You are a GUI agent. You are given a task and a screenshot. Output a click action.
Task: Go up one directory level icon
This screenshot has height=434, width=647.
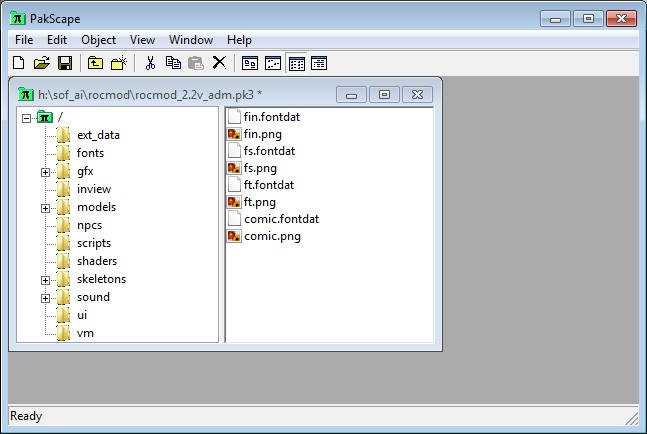click(x=95, y=63)
